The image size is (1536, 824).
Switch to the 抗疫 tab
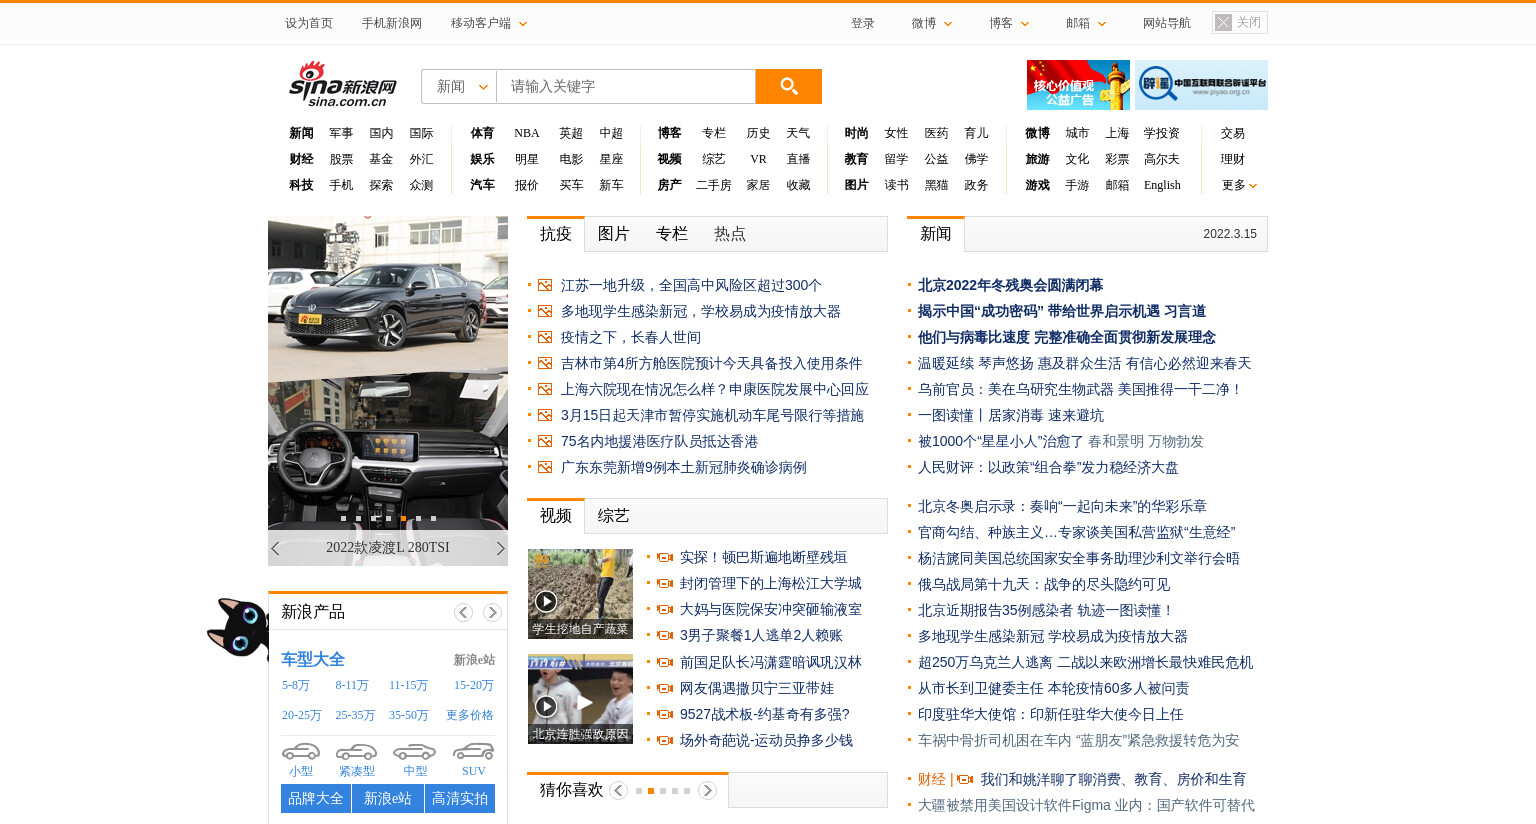point(556,234)
